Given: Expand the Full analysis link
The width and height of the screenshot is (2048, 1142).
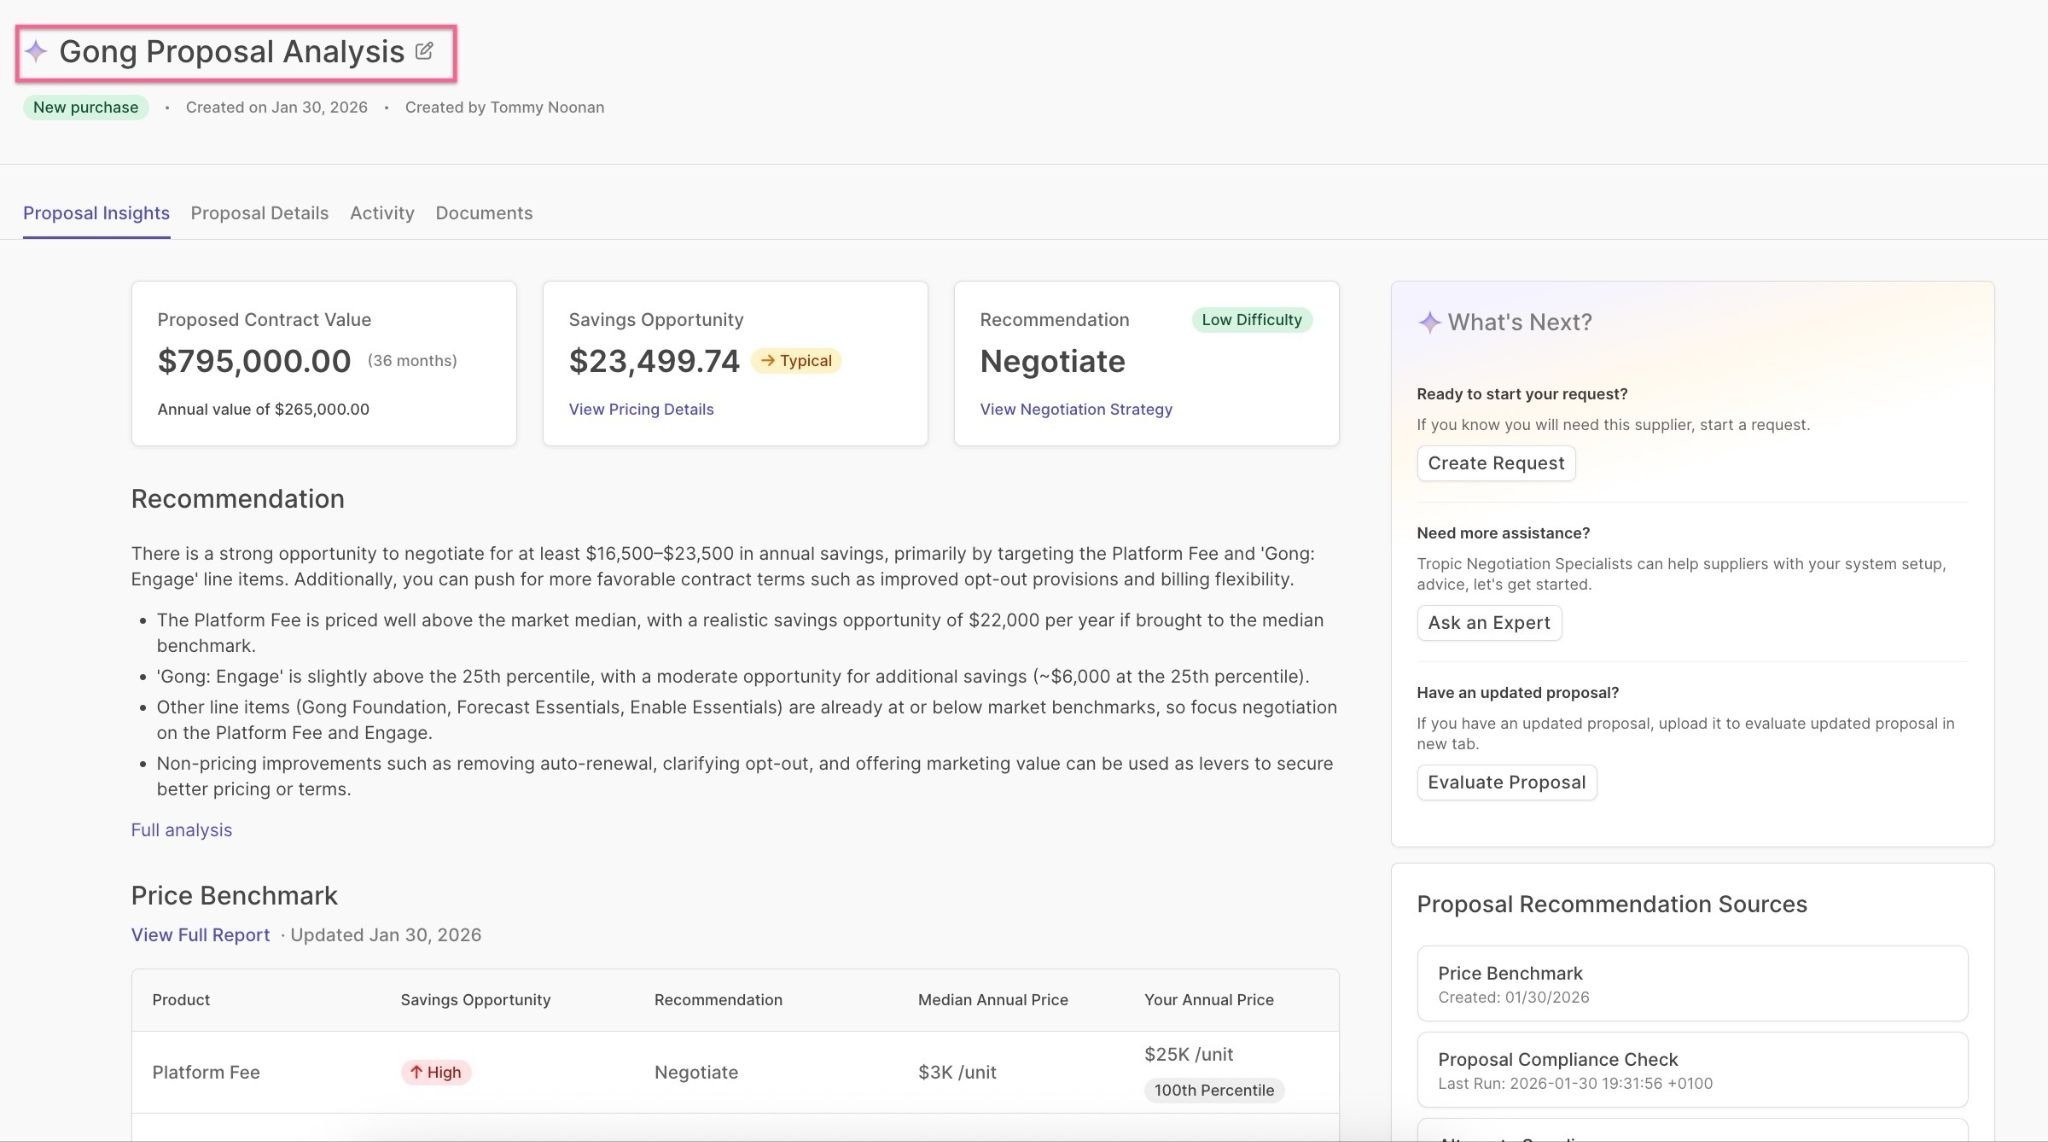Looking at the screenshot, I should [x=181, y=830].
